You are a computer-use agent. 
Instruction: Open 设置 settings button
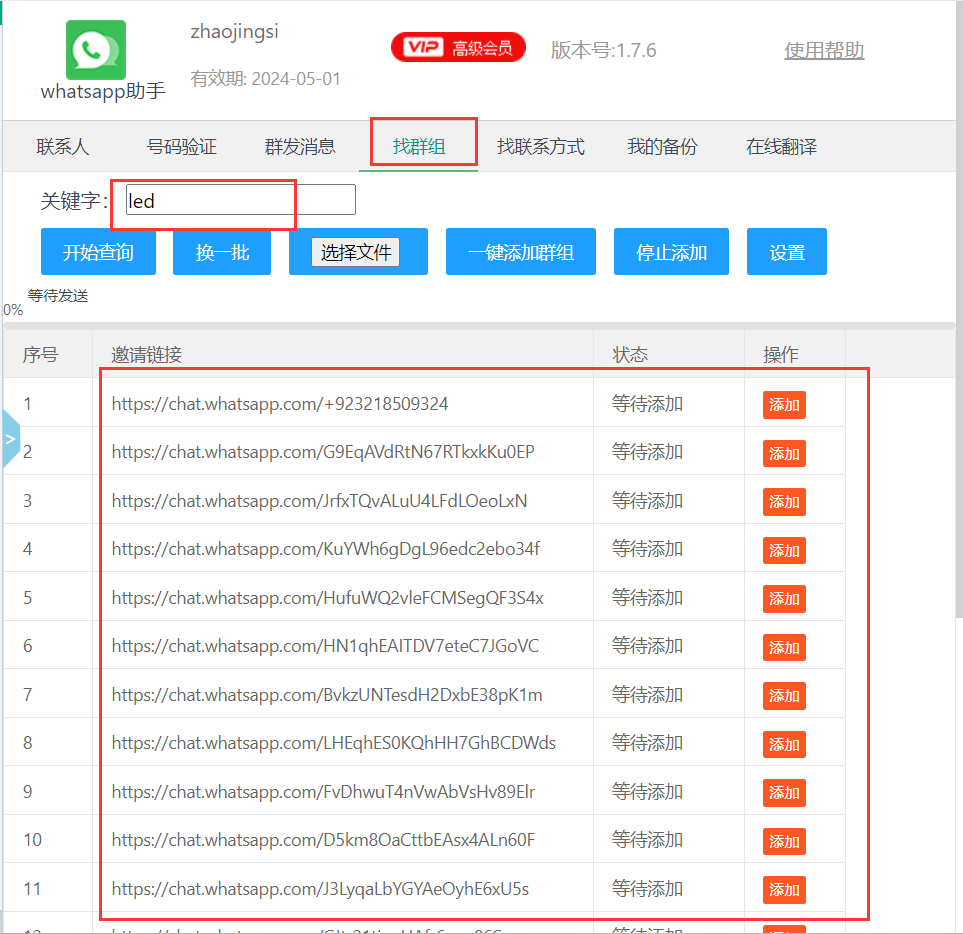[x=786, y=252]
